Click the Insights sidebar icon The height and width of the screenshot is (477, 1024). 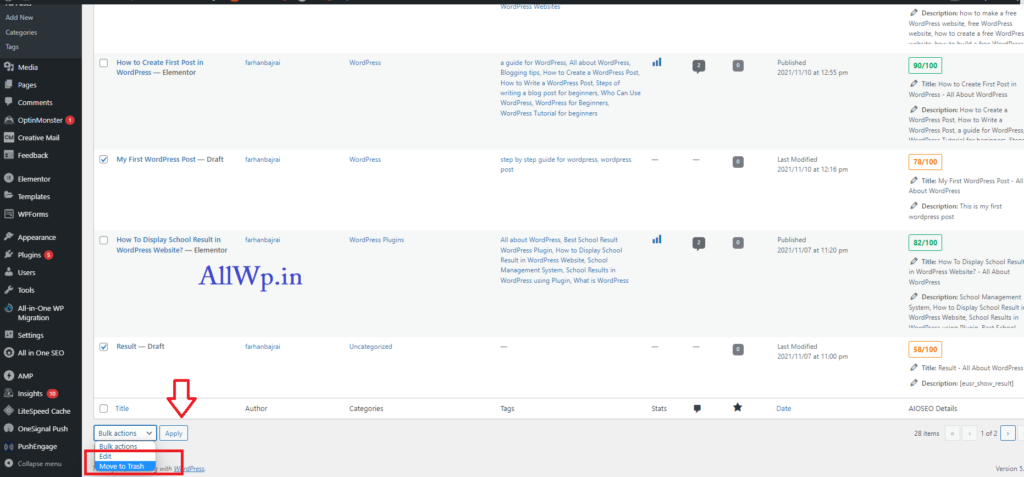(8, 393)
